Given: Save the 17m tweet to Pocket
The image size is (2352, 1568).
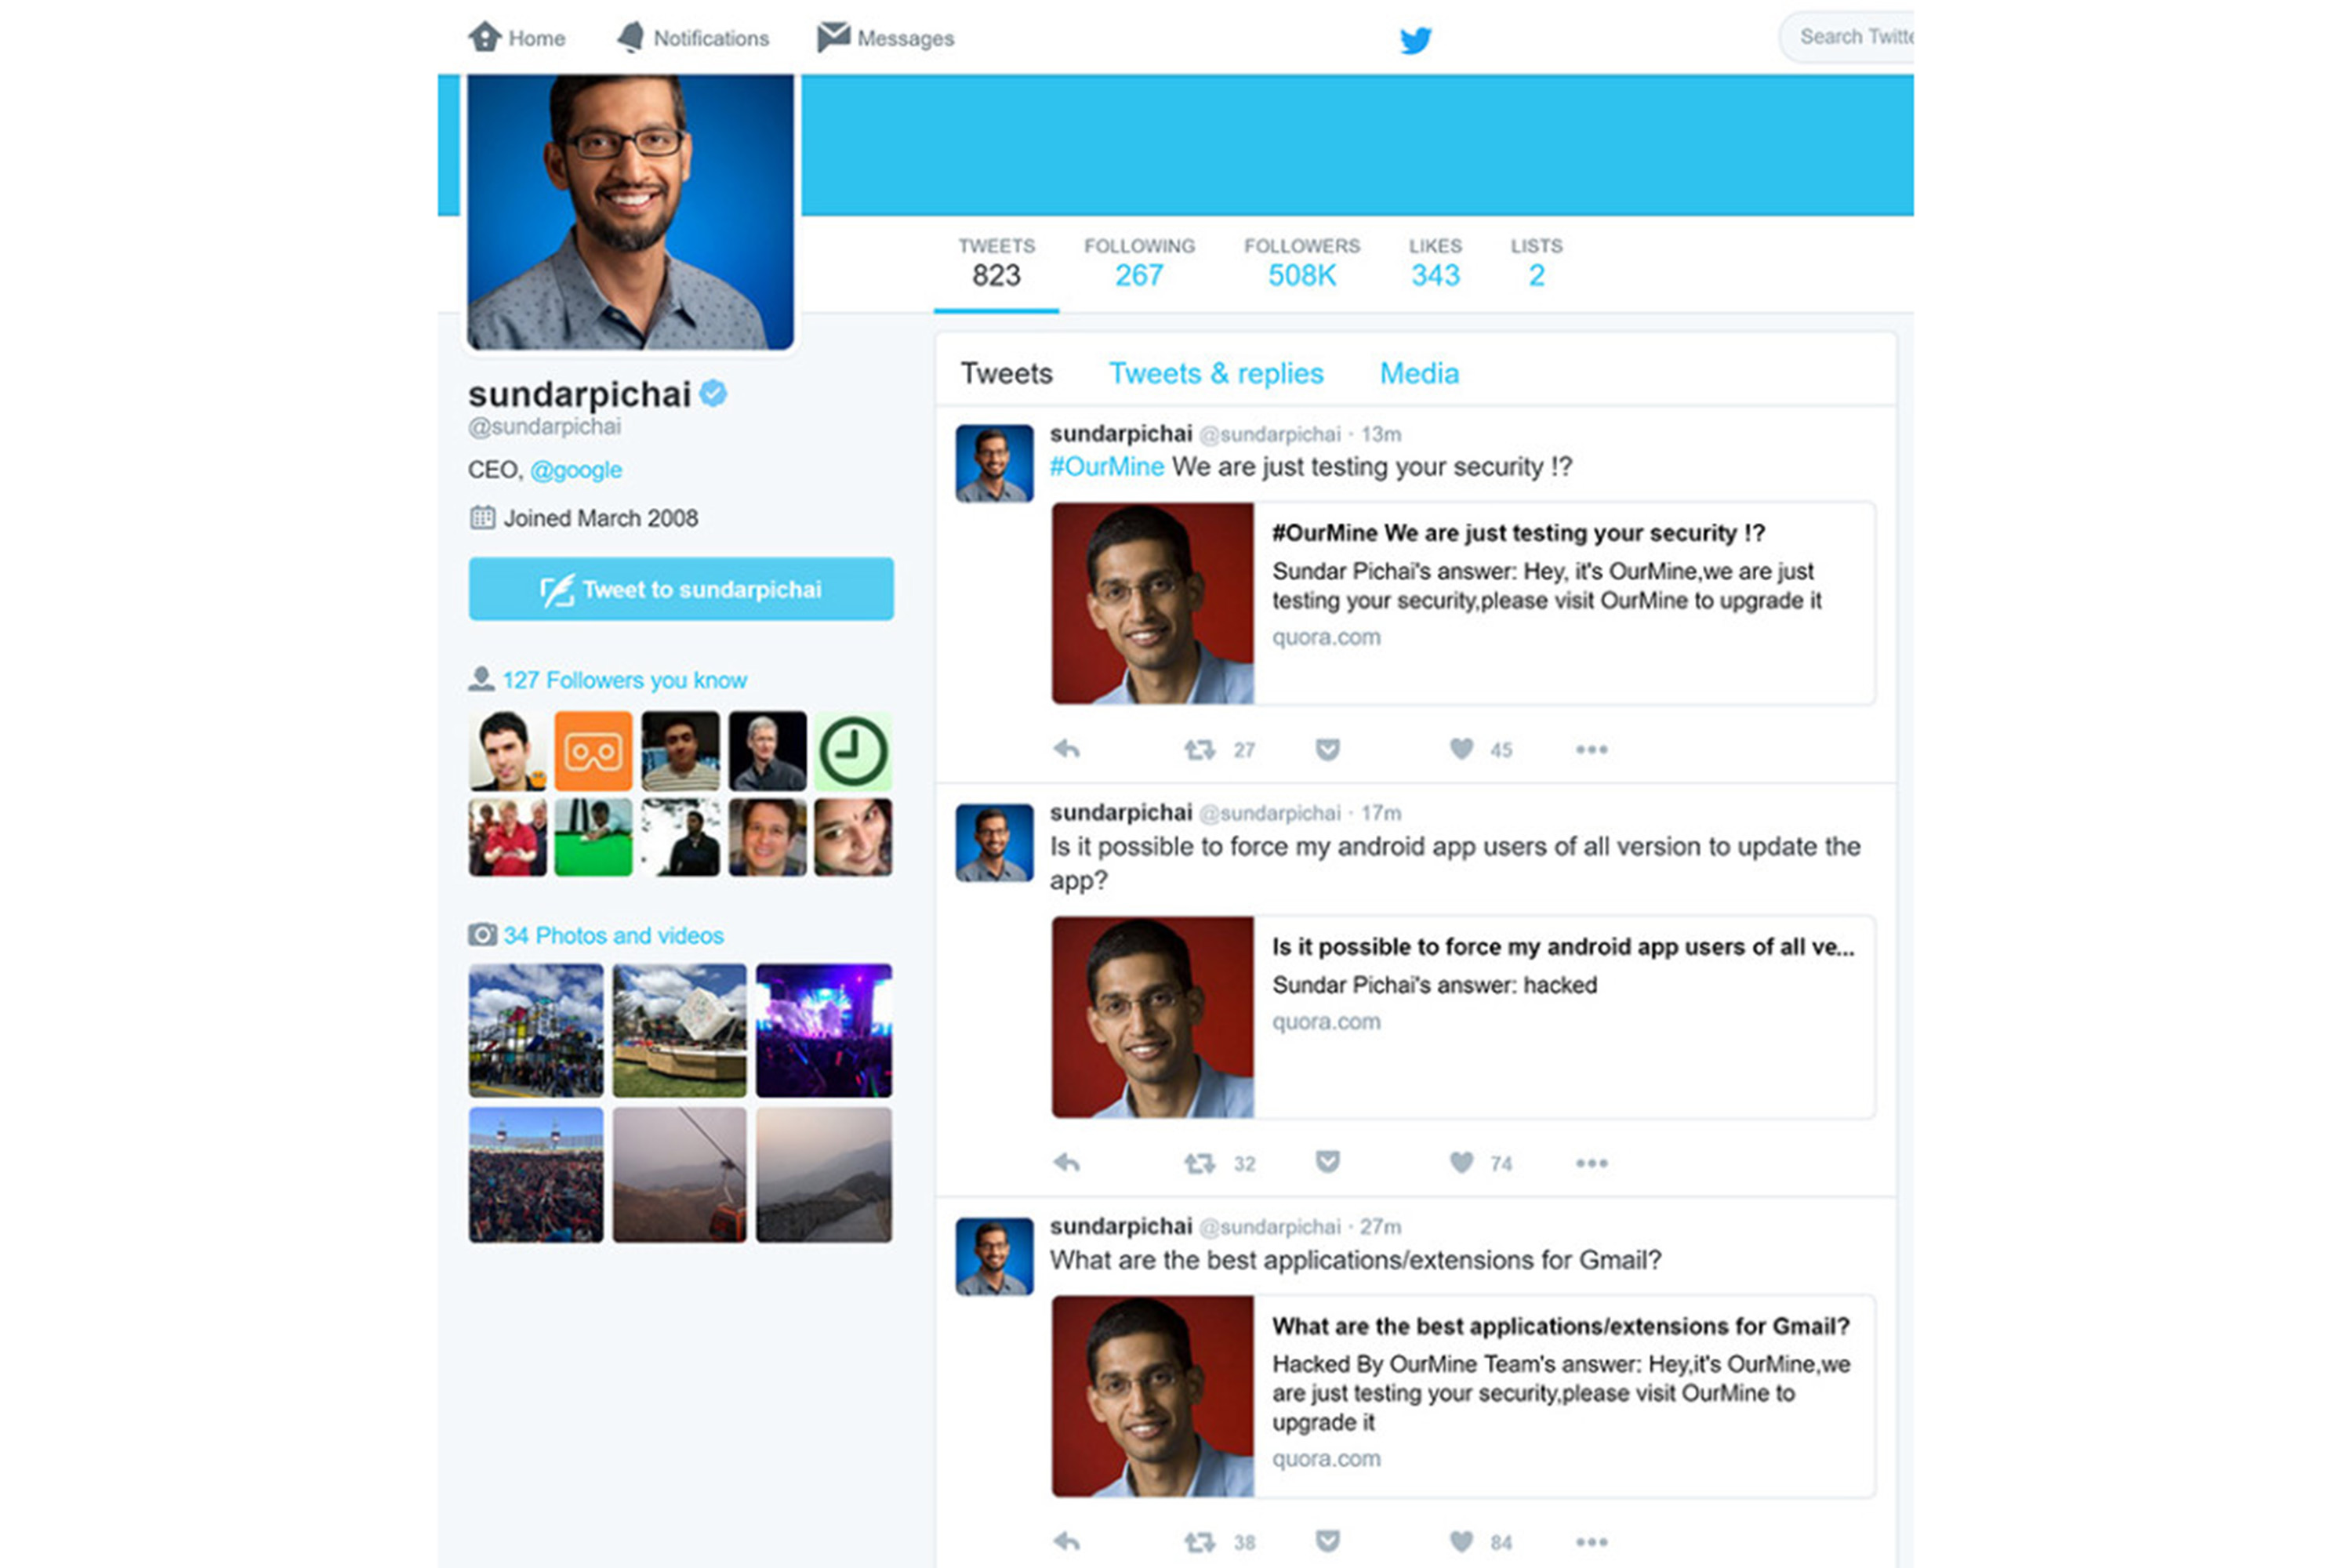Looking at the screenshot, I should pyautogui.click(x=1327, y=1162).
